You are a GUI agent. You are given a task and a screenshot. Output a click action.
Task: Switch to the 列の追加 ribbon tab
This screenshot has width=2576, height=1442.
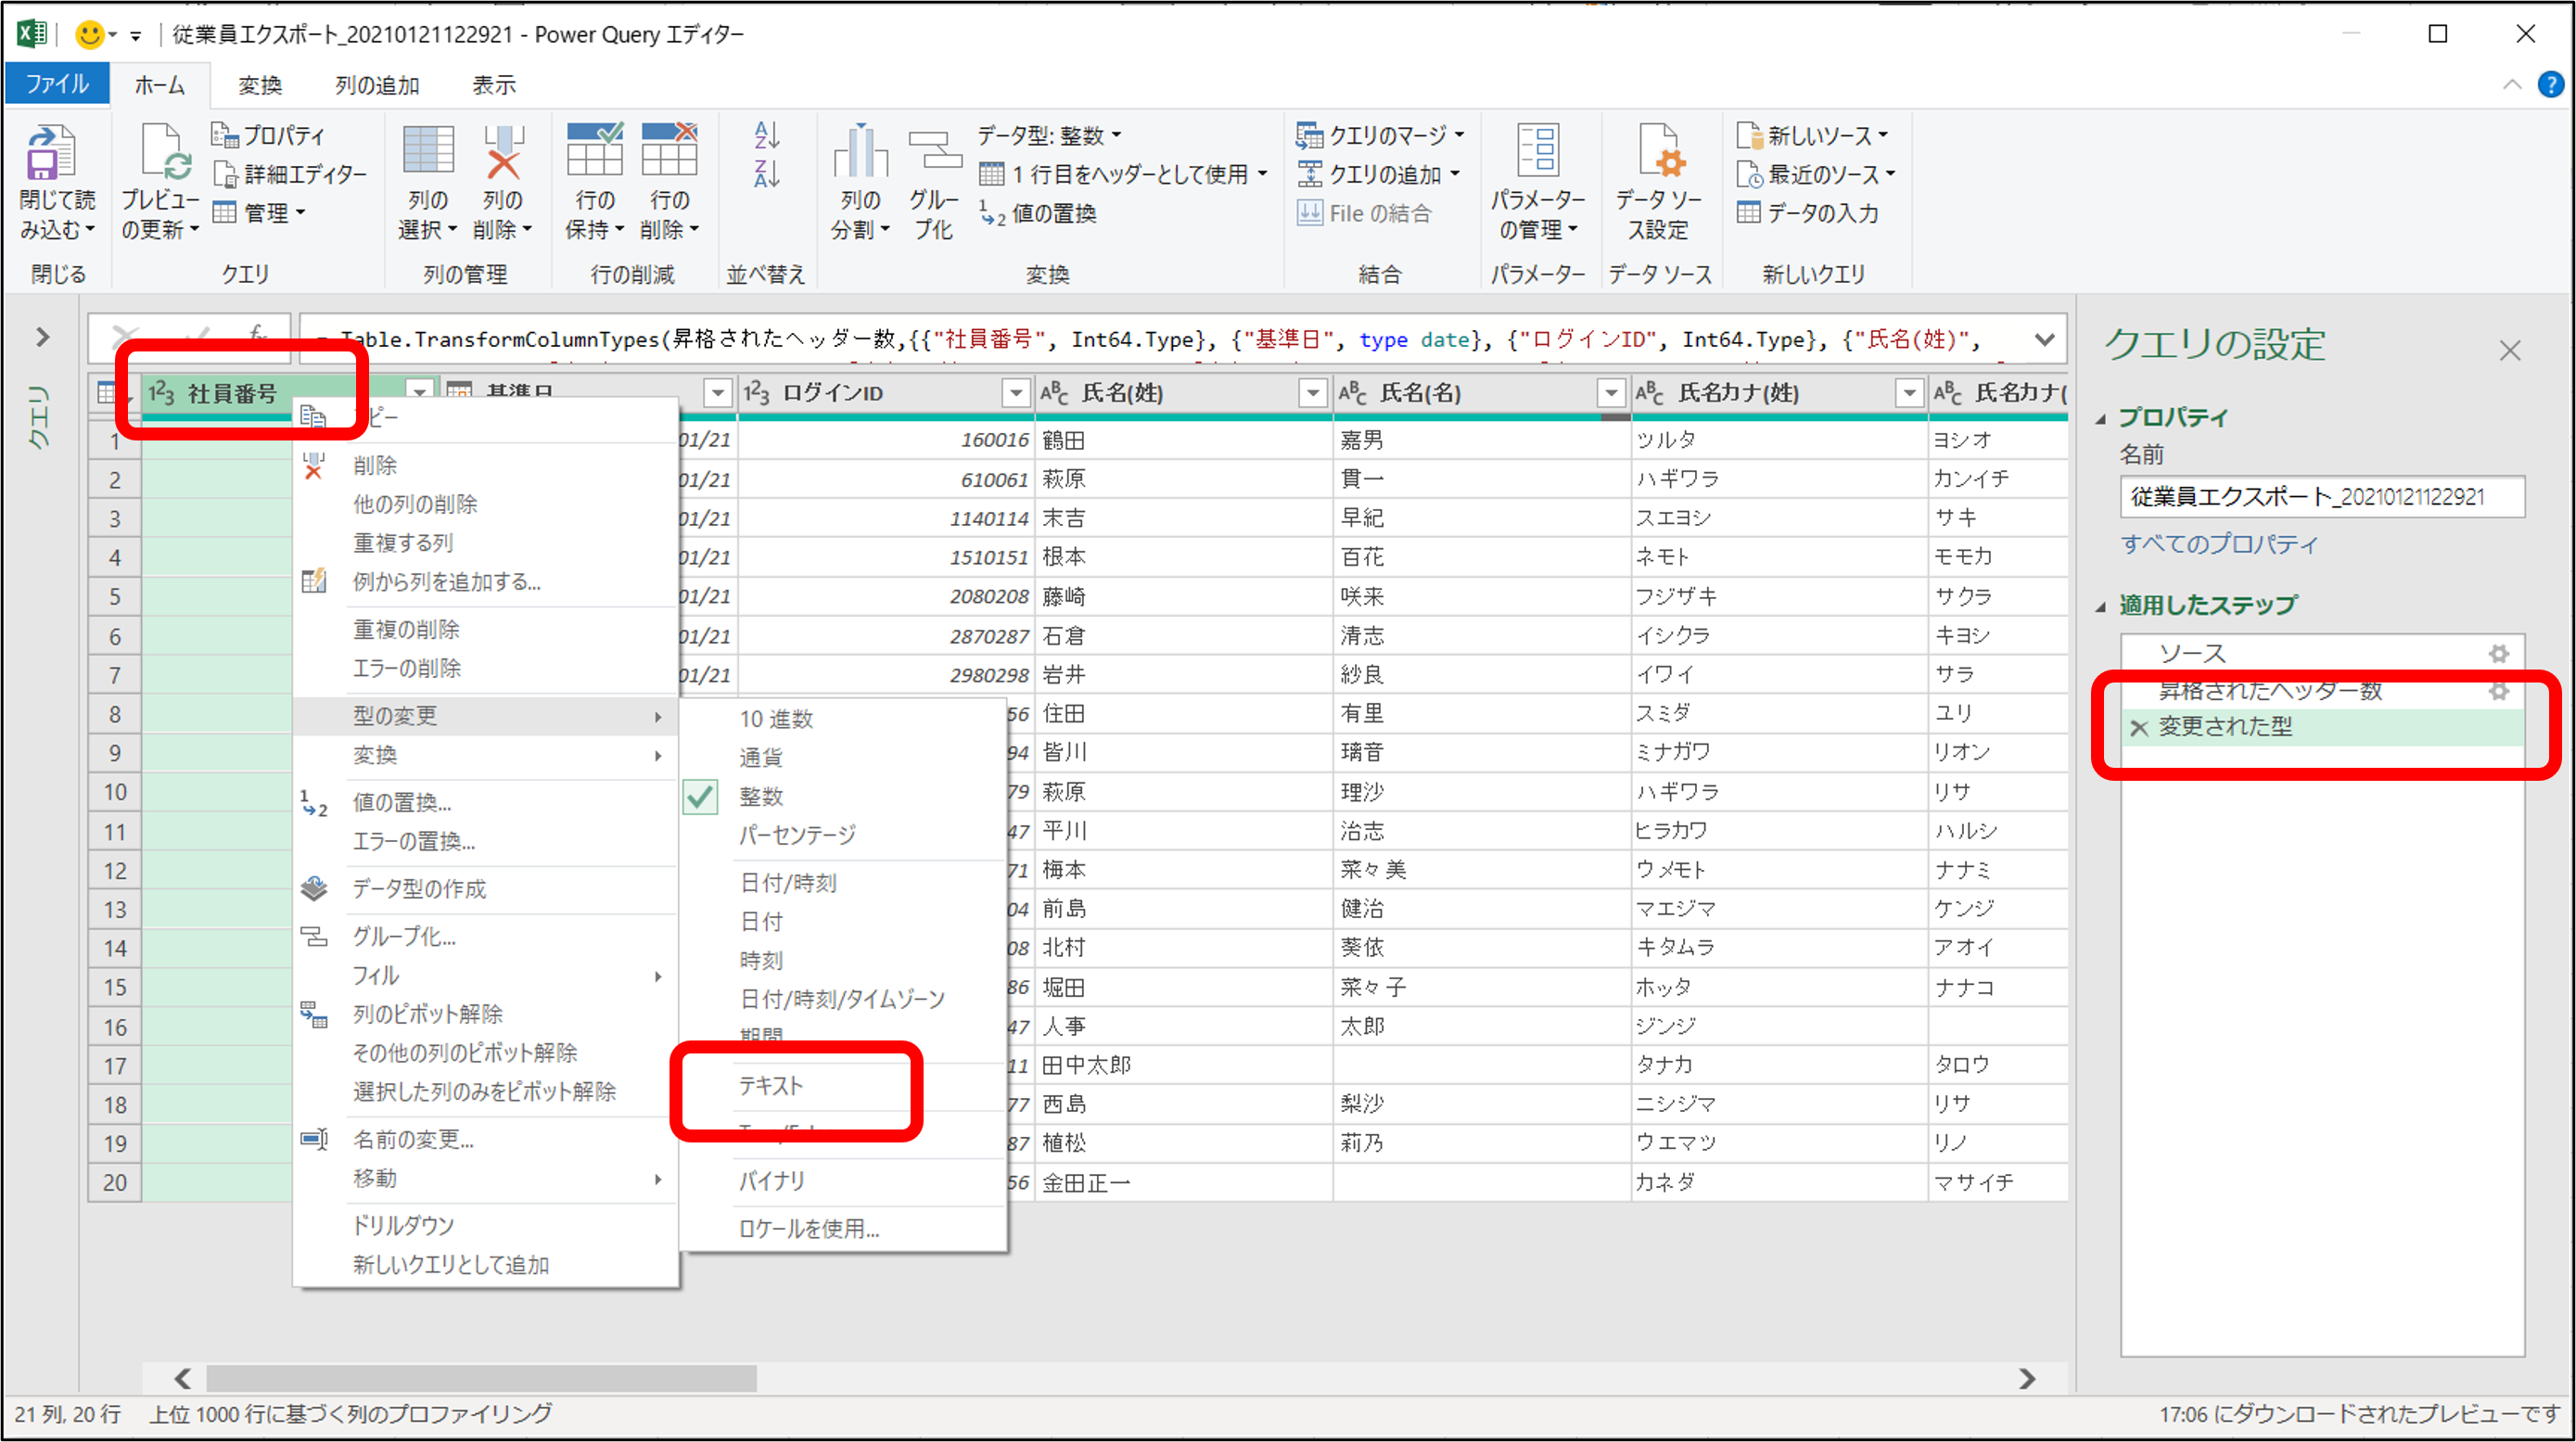(377, 86)
